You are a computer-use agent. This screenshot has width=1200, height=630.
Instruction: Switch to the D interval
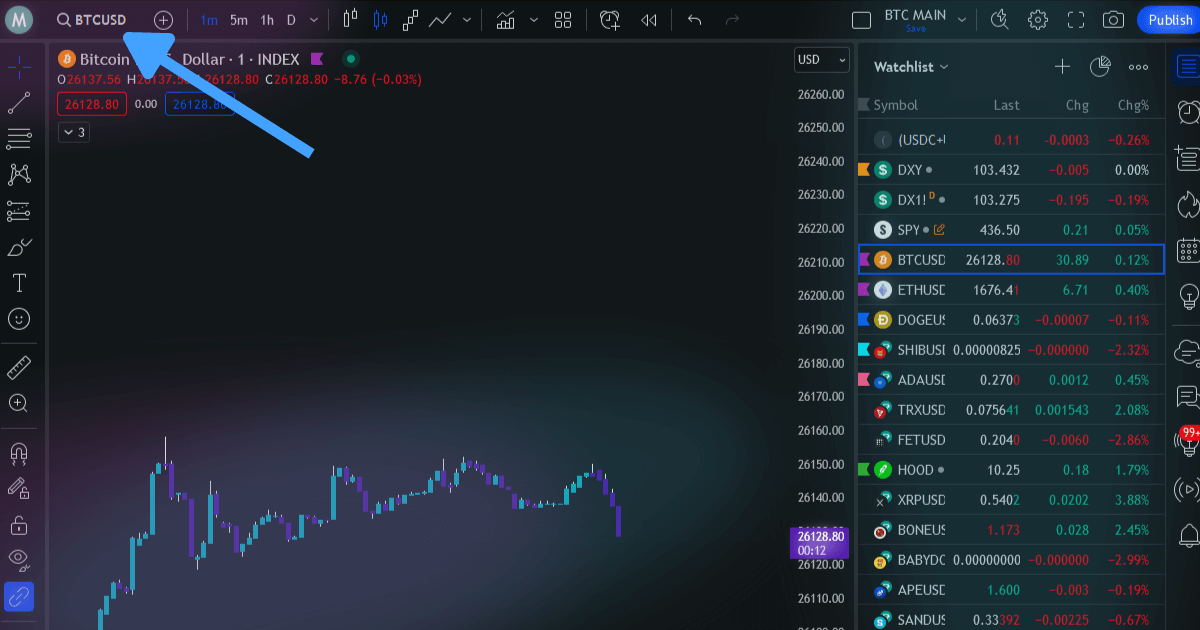pos(291,20)
